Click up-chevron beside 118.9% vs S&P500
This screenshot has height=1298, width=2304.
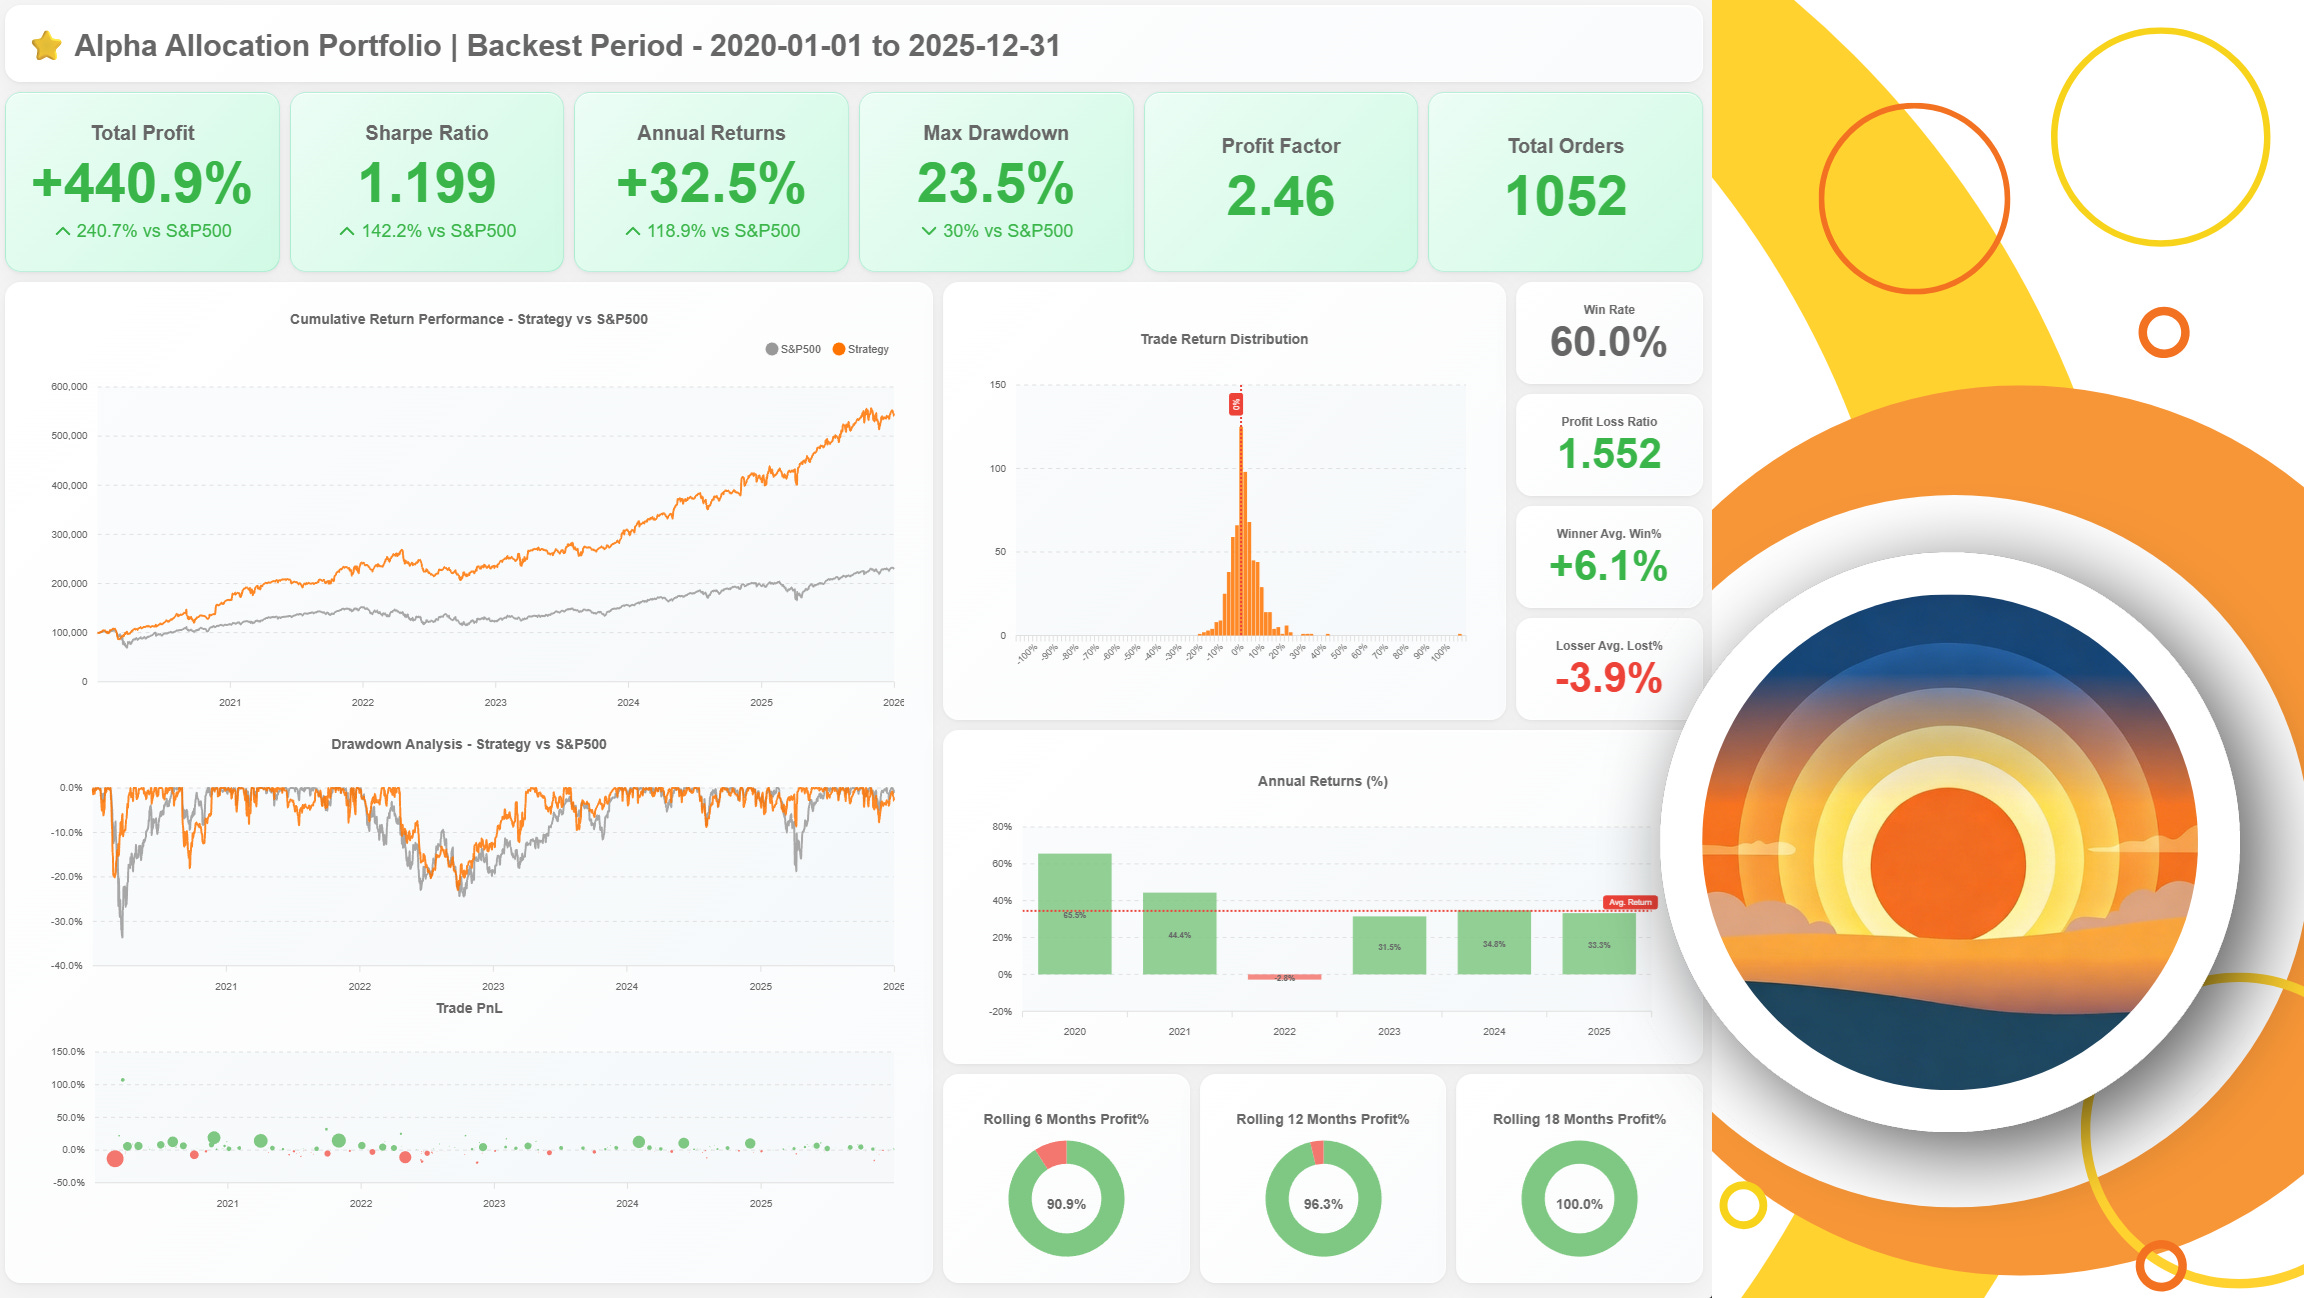(x=632, y=231)
